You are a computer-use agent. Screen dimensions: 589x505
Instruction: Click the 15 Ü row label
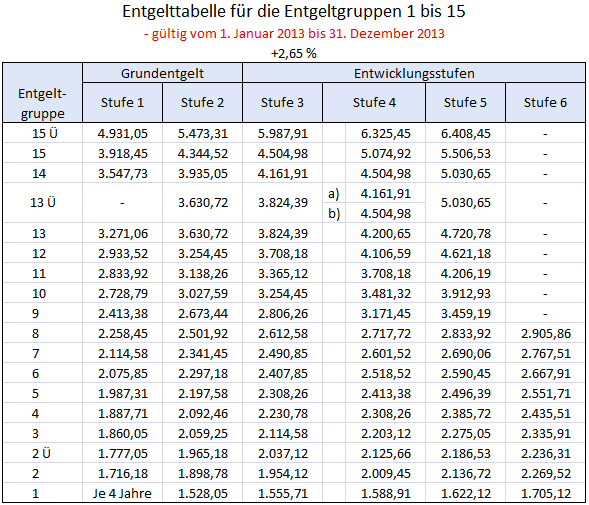(x=42, y=133)
